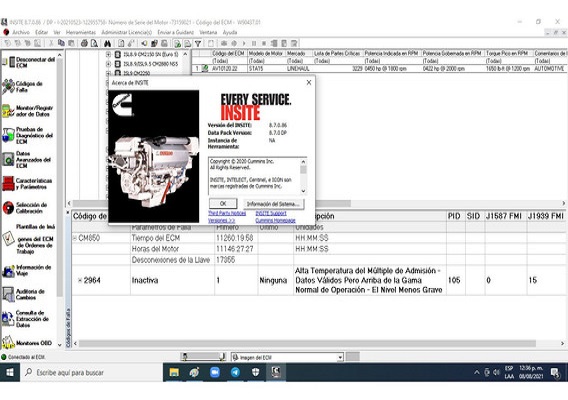Open the Ventana menu
568x400 pixels.
click(208, 32)
